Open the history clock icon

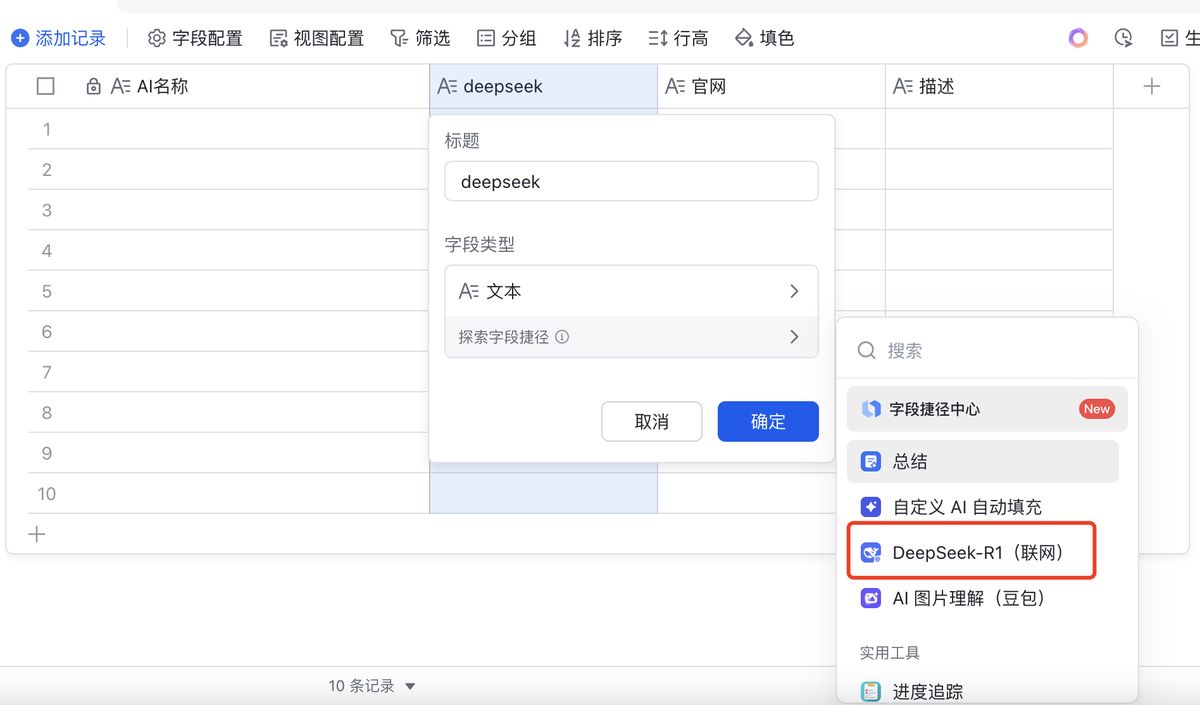1123,38
